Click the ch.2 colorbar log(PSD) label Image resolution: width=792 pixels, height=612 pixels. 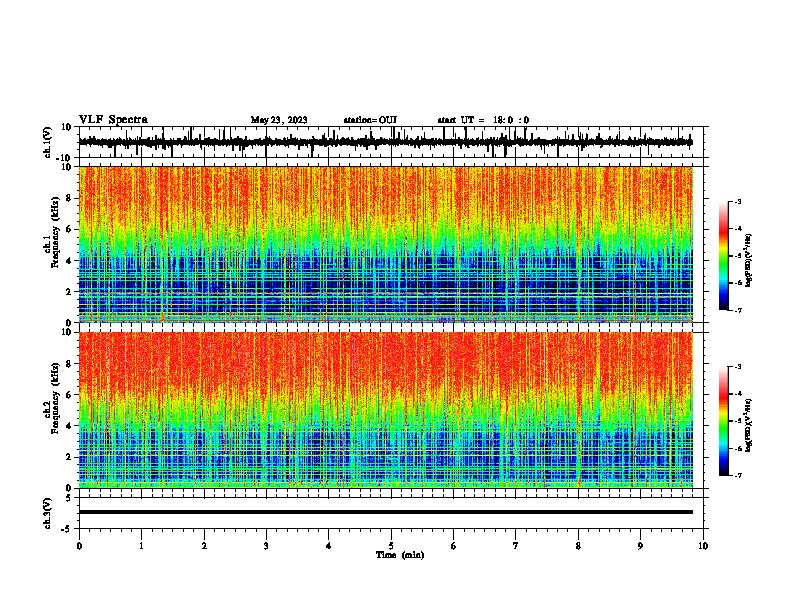click(x=749, y=426)
